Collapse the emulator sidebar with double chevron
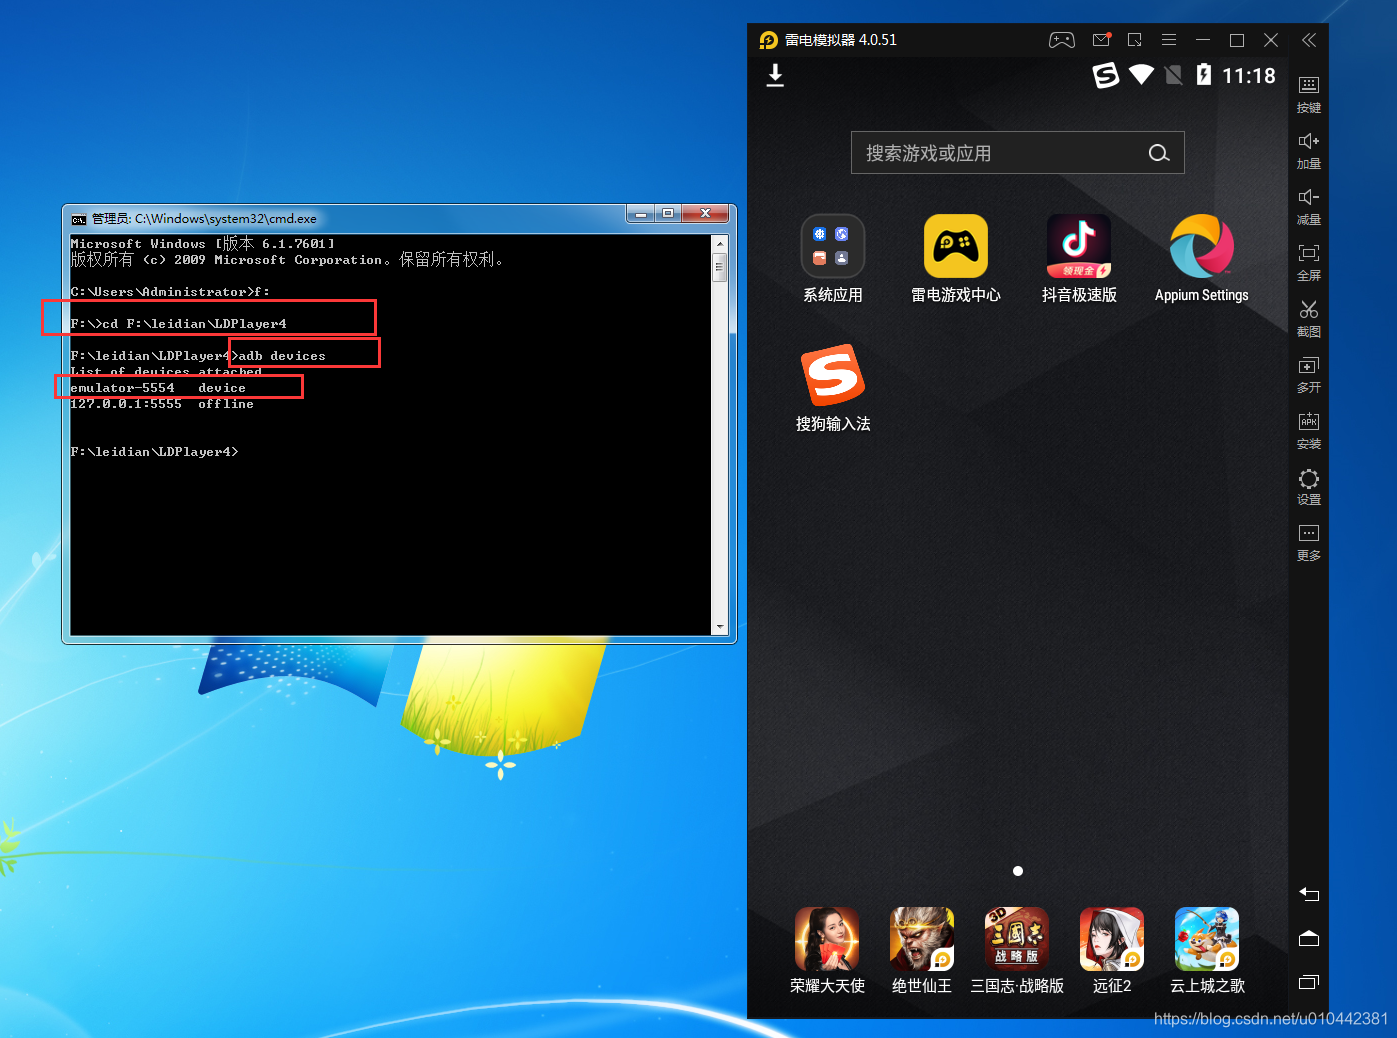Viewport: 1397px width, 1038px height. (x=1309, y=40)
